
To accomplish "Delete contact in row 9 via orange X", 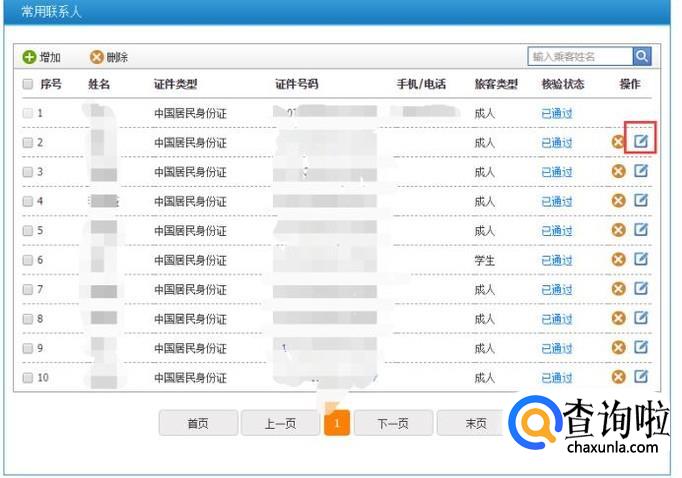I will [x=618, y=348].
